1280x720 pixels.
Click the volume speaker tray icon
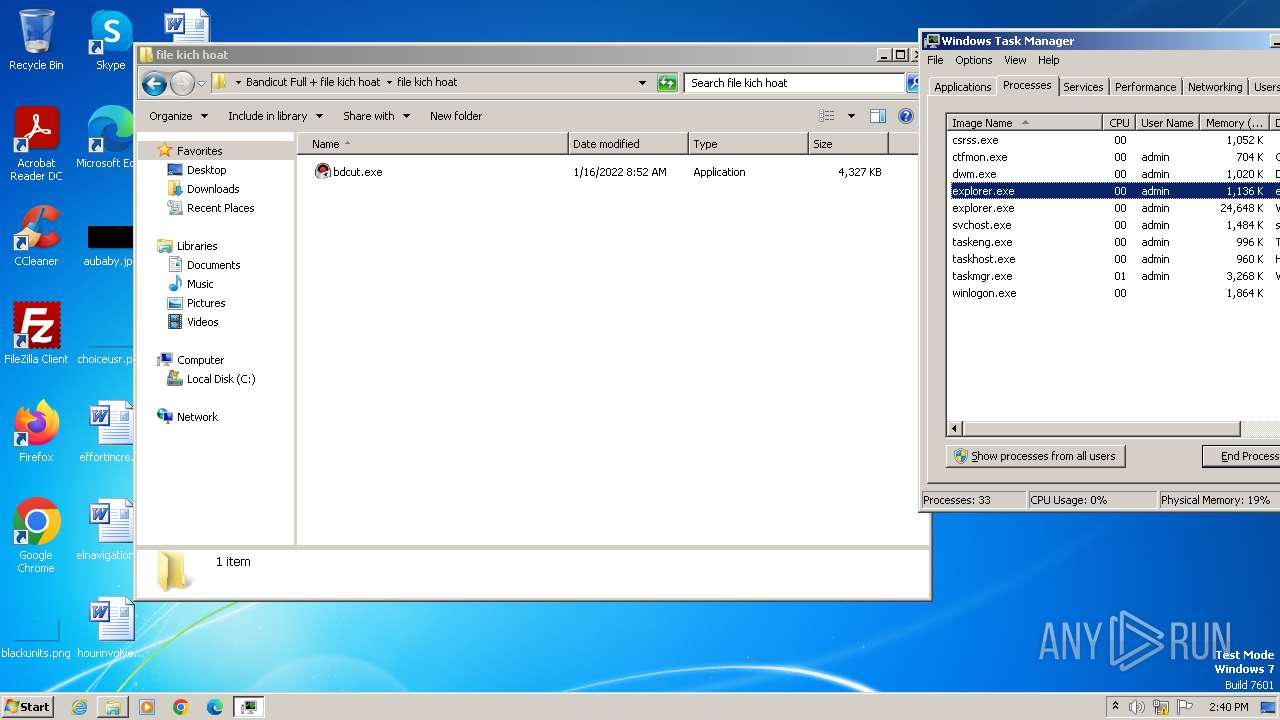pos(1137,707)
